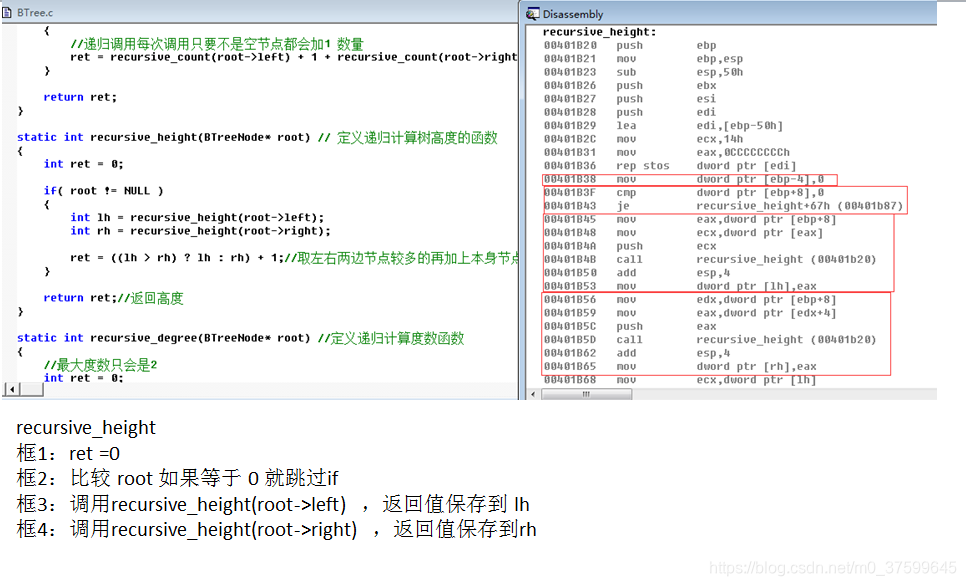Screen dimensions: 966x586
Task: Click the left scroll arrow under the BTree.c code
Action: click(x=12, y=389)
